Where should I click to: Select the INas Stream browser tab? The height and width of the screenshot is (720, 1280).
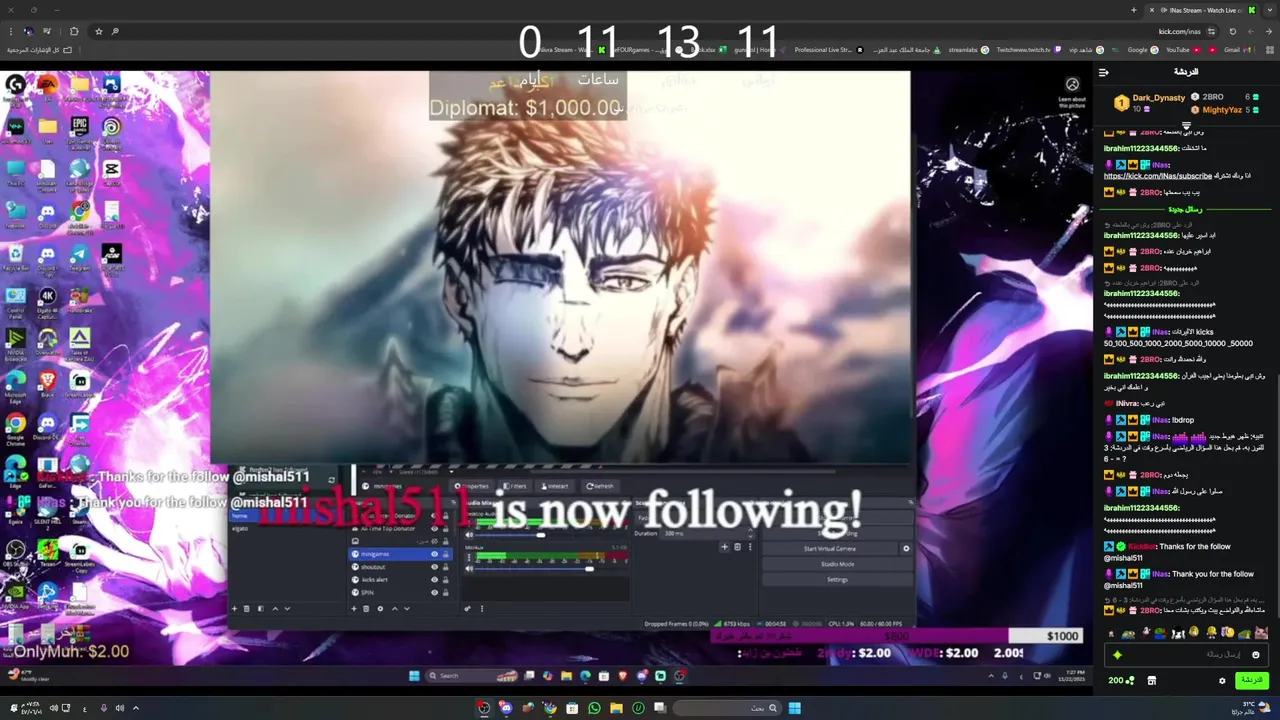coord(1200,10)
